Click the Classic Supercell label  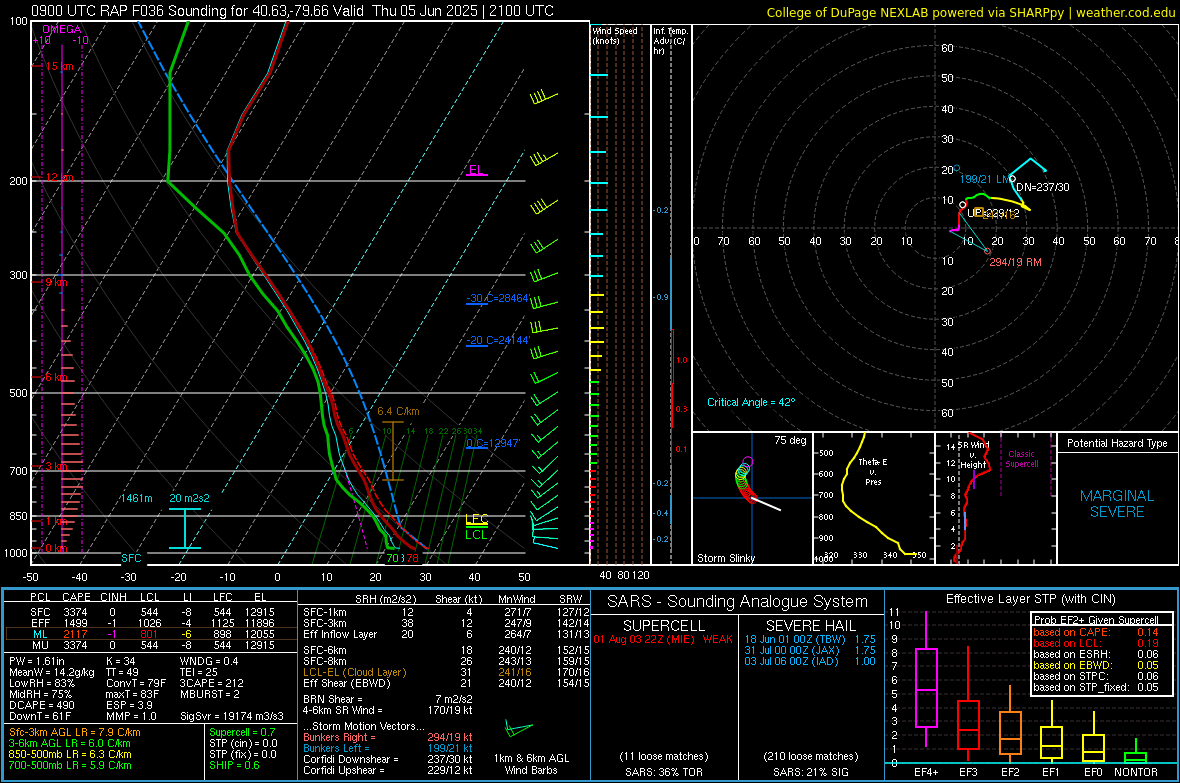(x=1021, y=459)
